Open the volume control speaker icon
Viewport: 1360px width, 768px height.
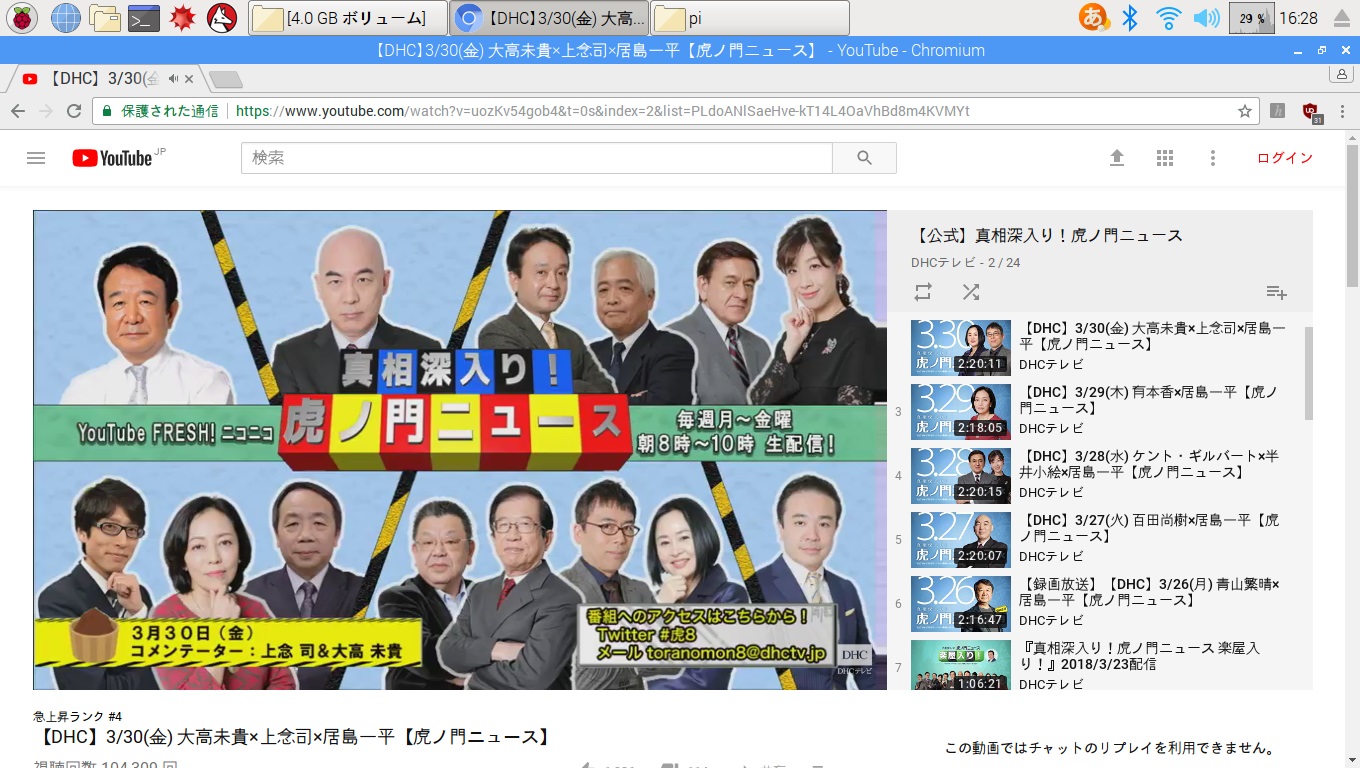[1206, 17]
